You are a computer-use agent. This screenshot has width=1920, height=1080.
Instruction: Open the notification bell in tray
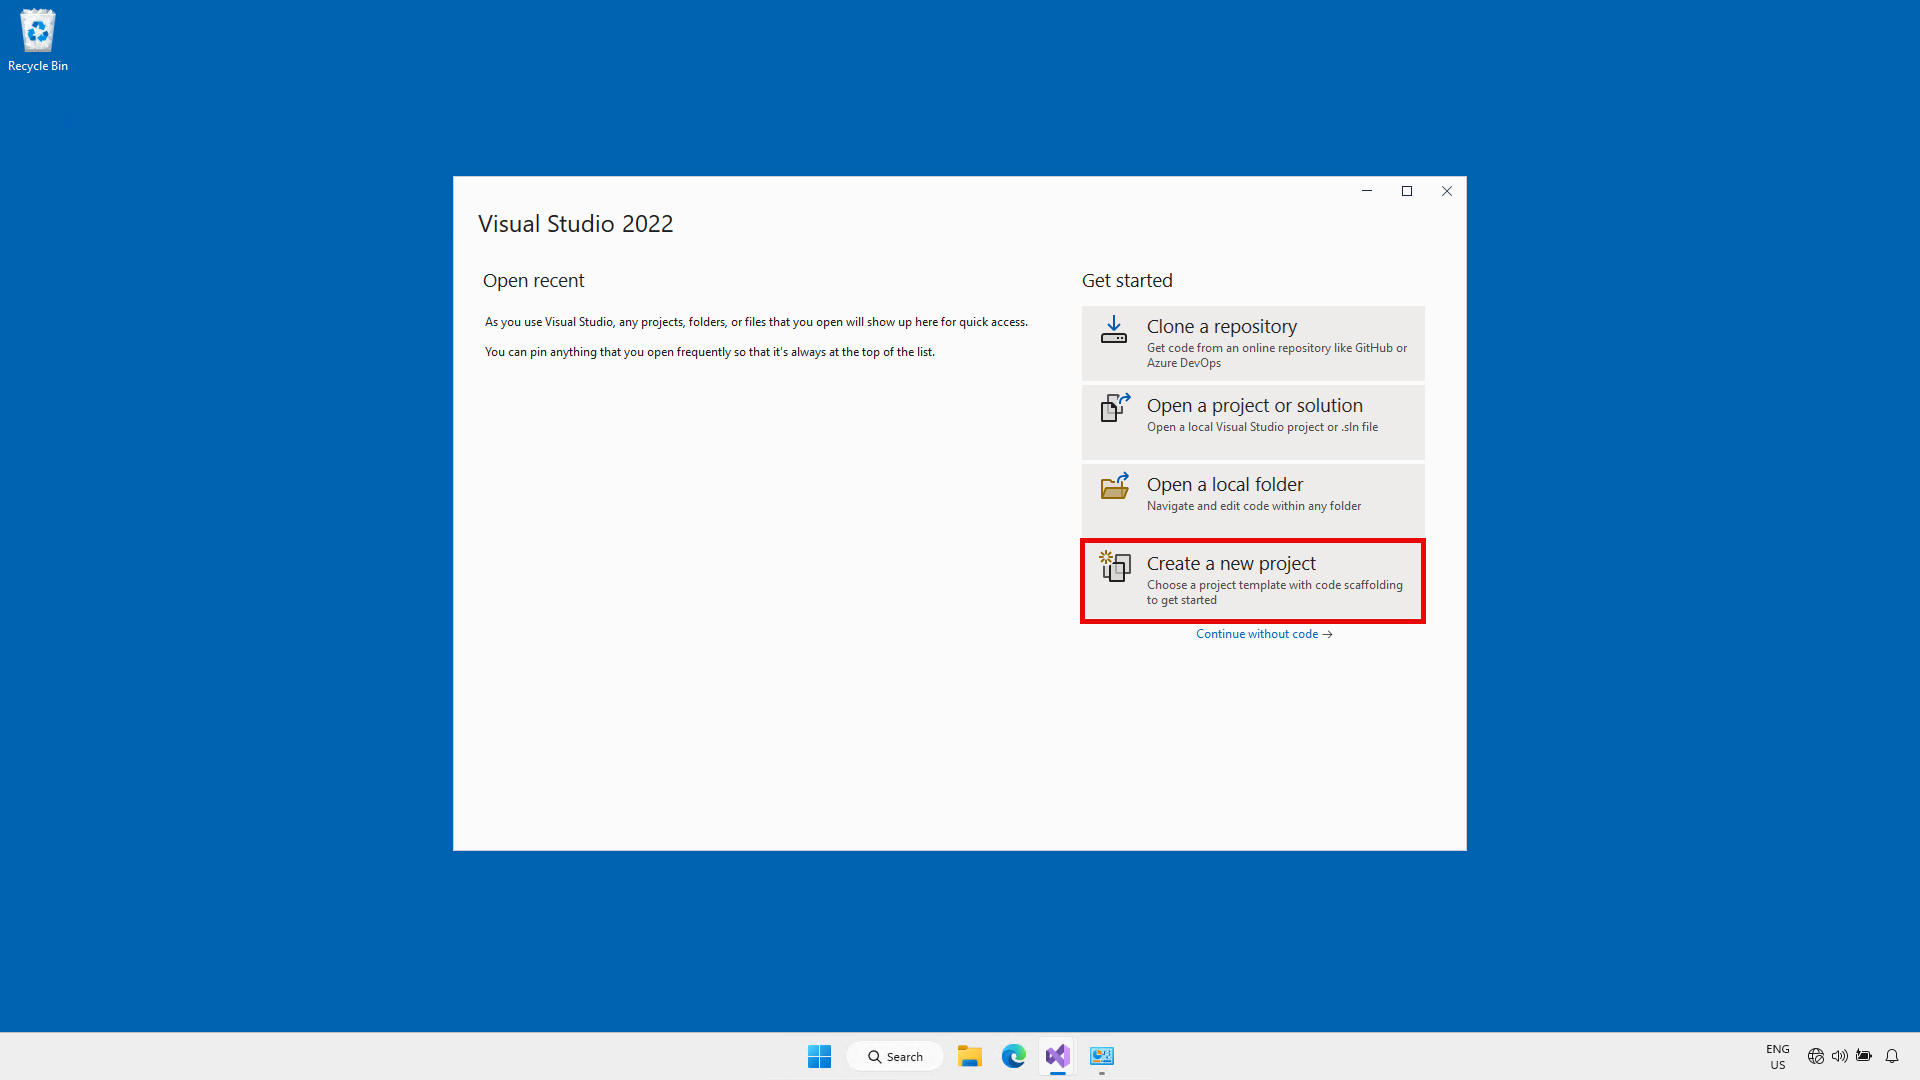click(1891, 1056)
